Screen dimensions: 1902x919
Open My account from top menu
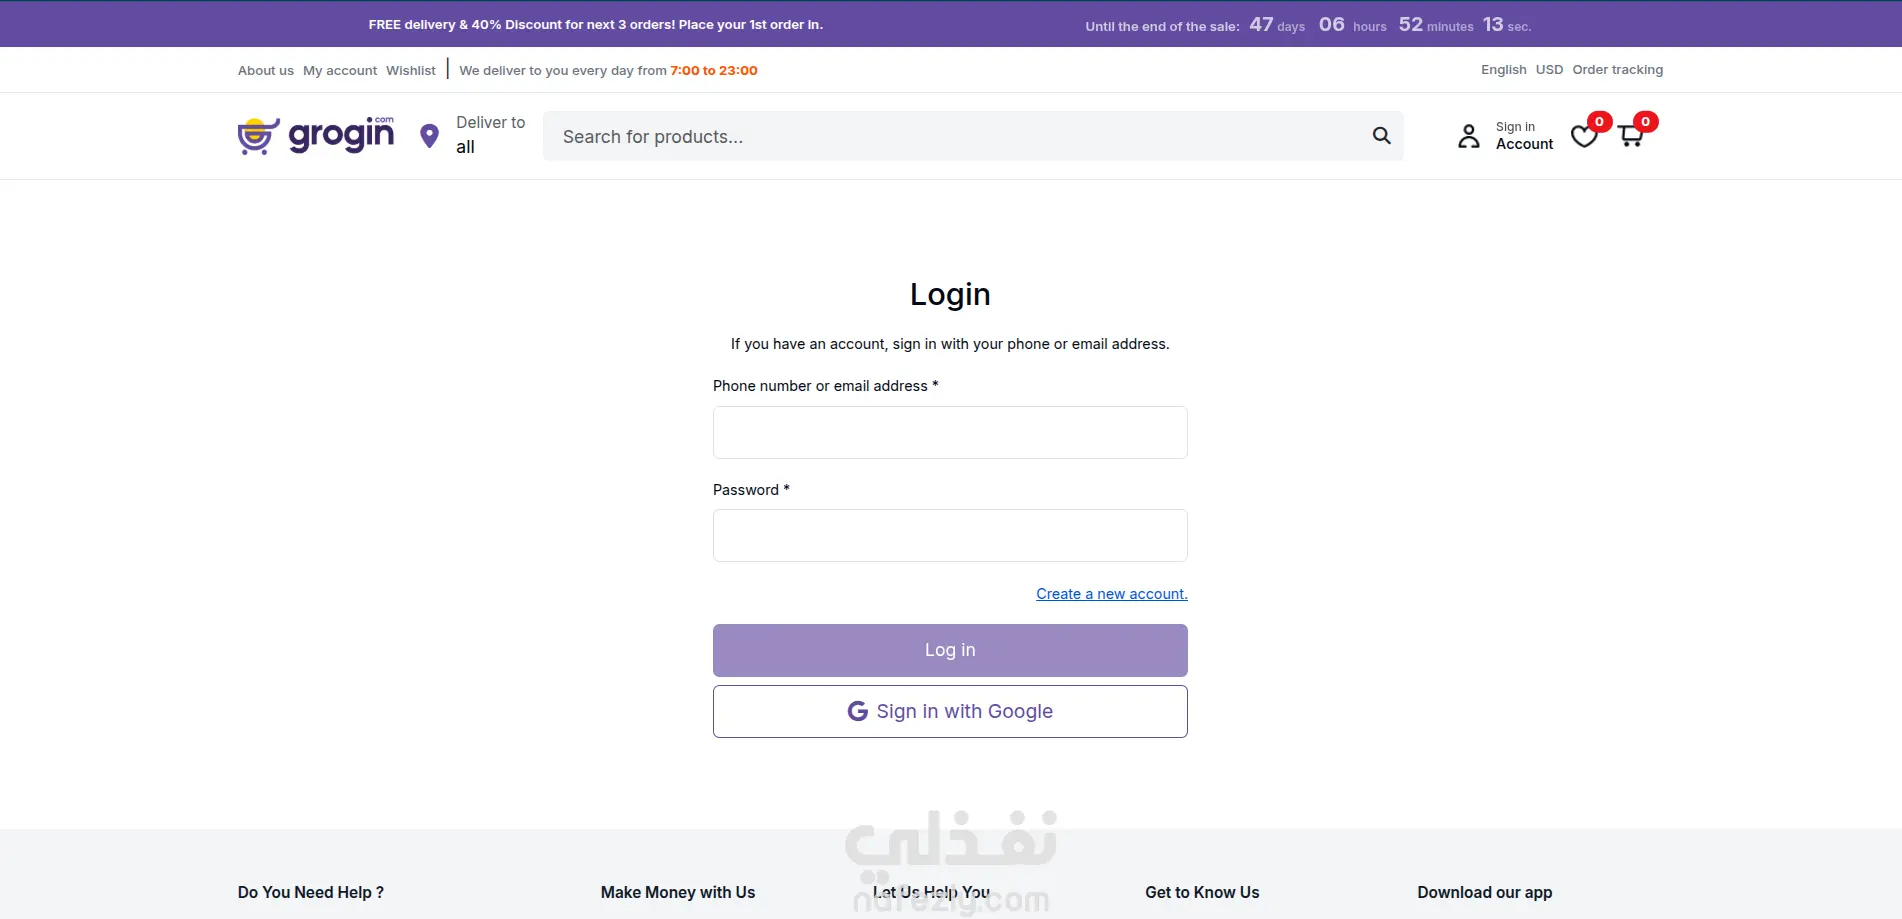[340, 71]
